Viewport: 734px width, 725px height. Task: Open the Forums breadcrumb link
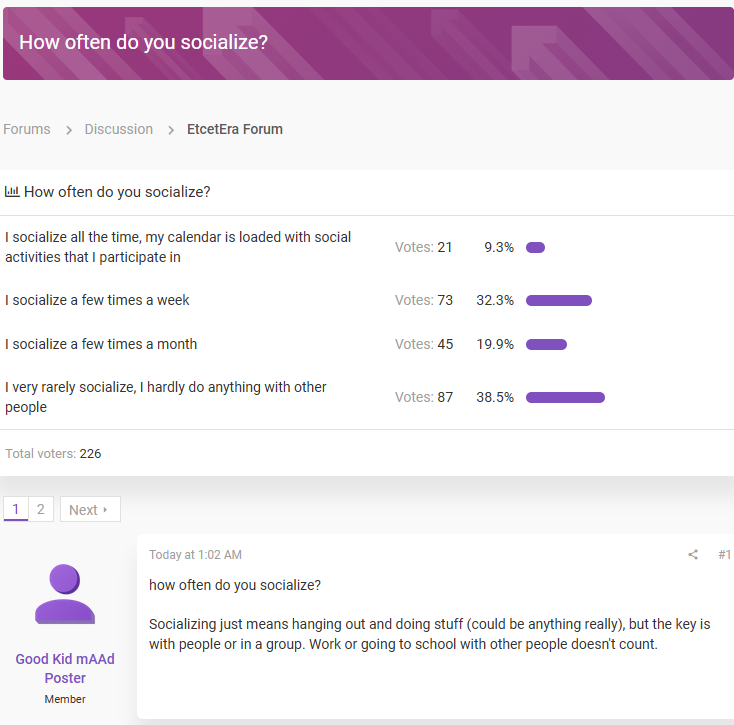[27, 129]
